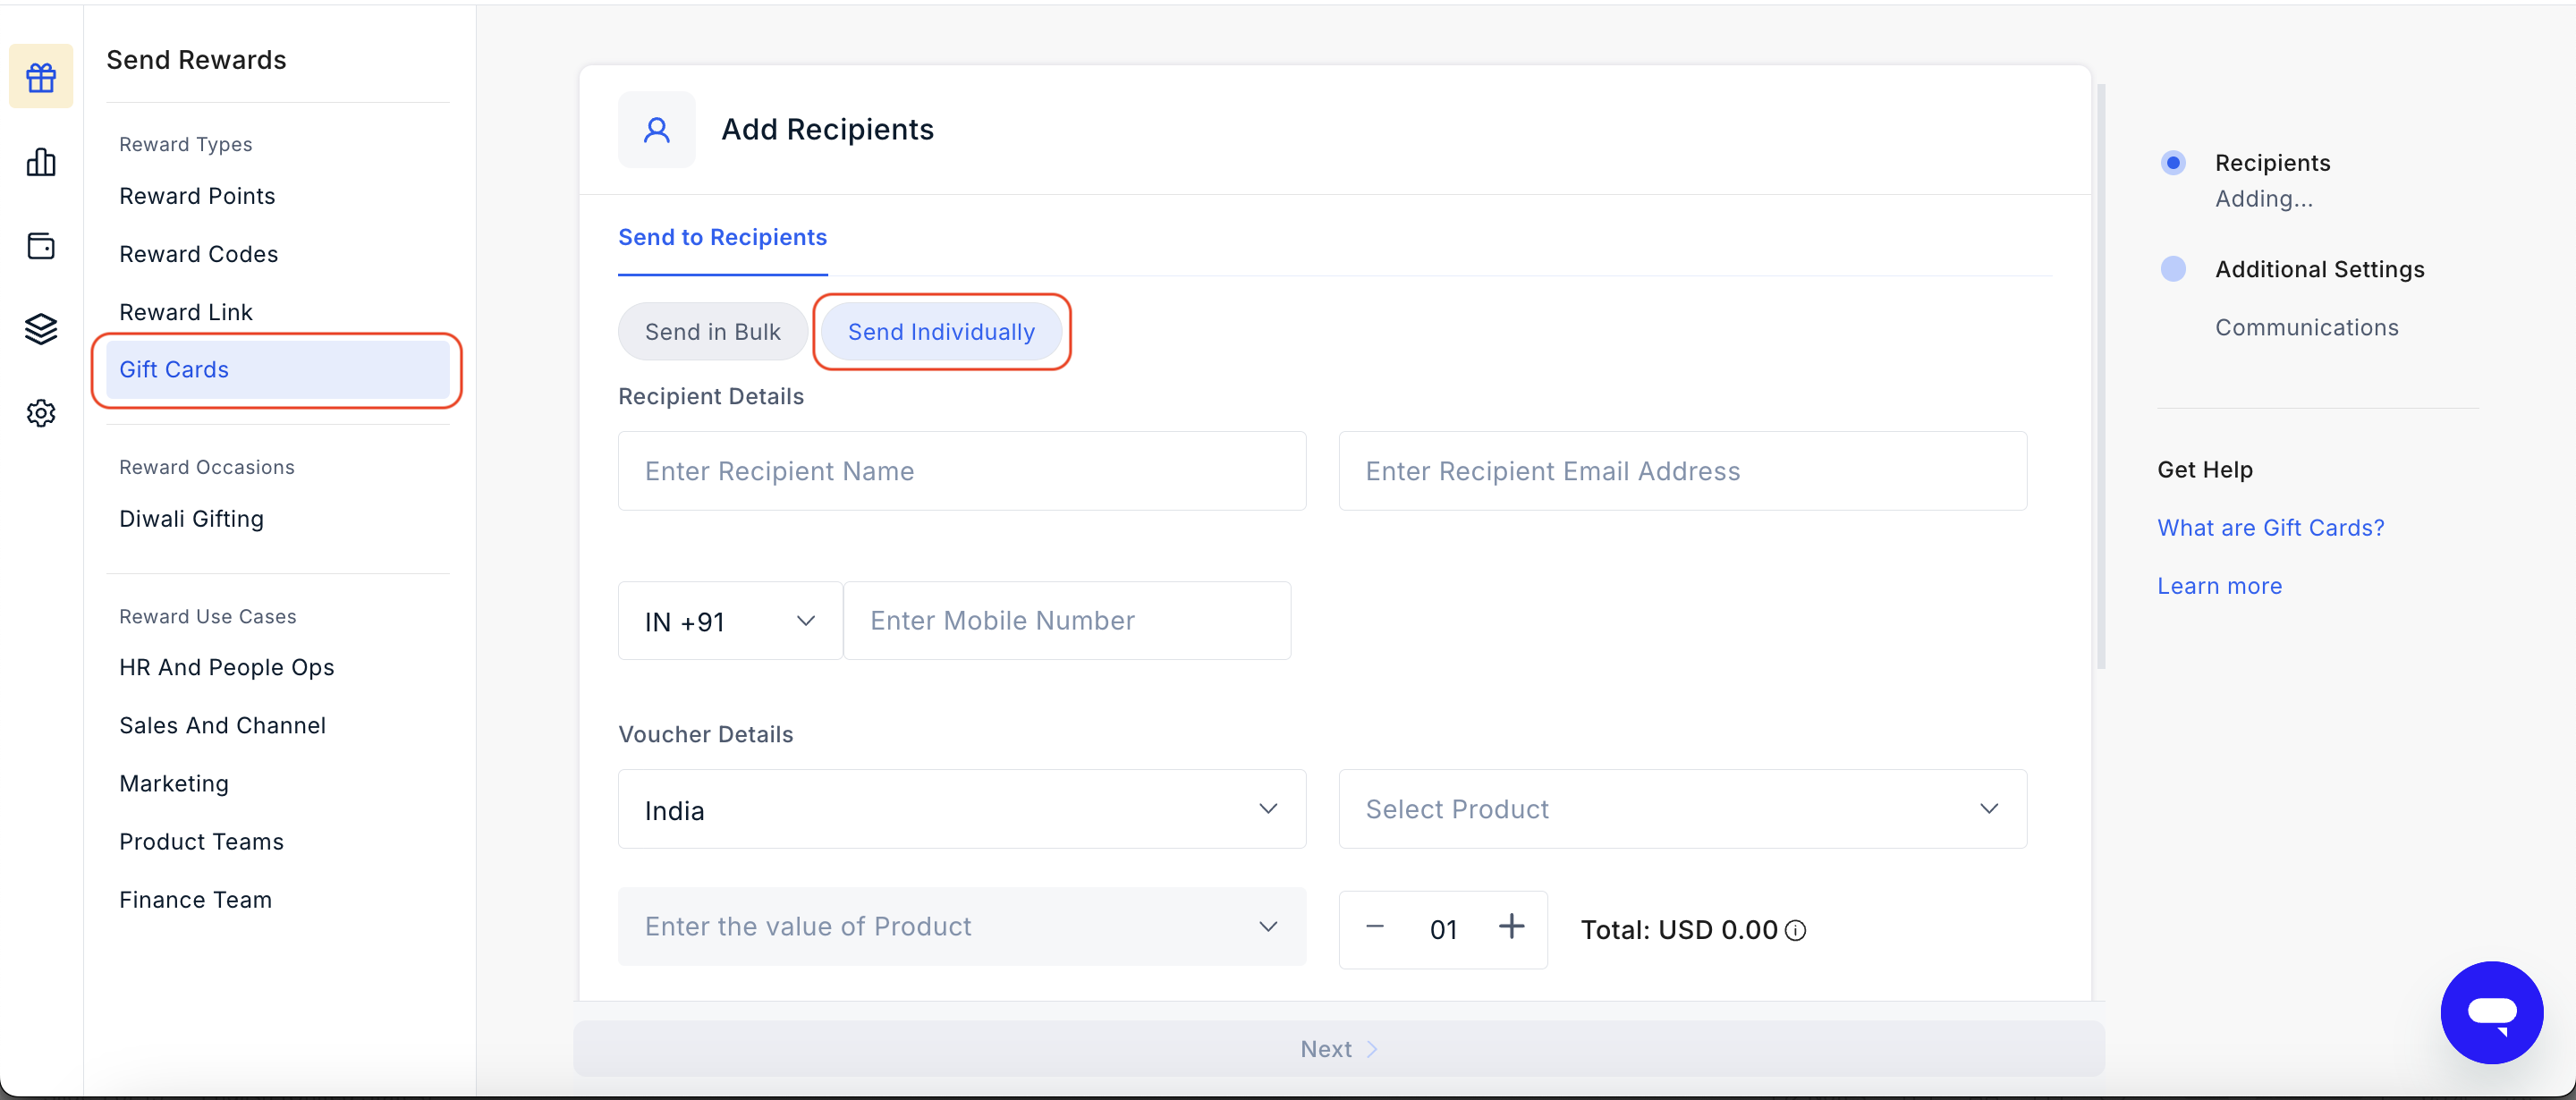The width and height of the screenshot is (2576, 1100).
Task: Open the analytics bar chart icon
Action: [41, 162]
